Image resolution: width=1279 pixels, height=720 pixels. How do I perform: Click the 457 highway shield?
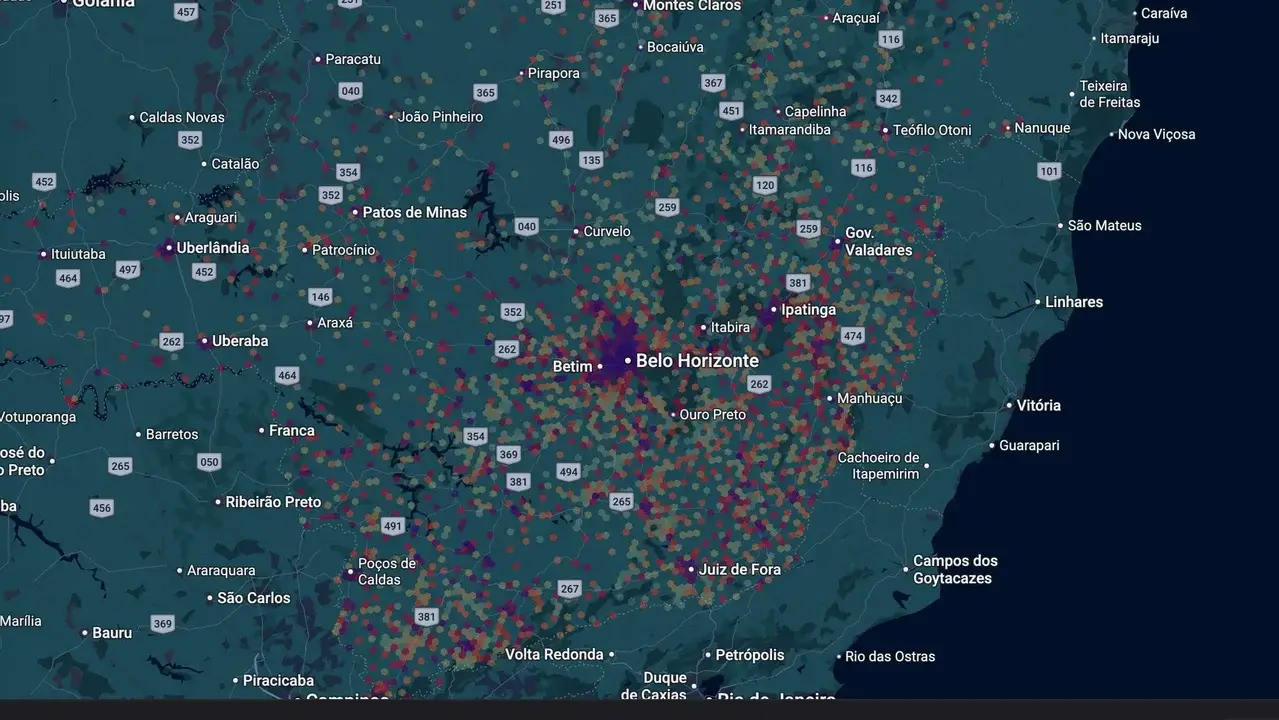point(186,12)
